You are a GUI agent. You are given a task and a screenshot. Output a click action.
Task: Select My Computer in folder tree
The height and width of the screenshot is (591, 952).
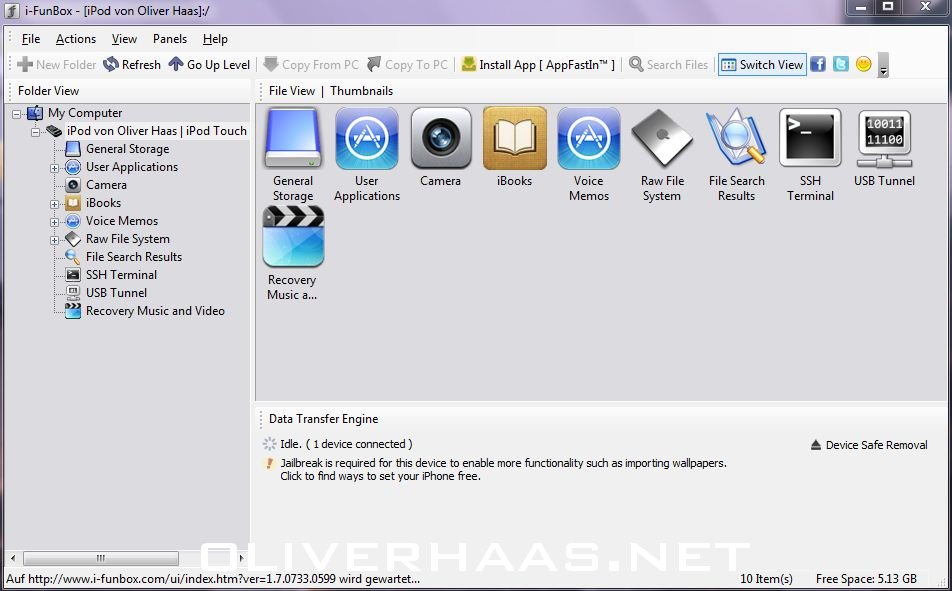tap(85, 113)
